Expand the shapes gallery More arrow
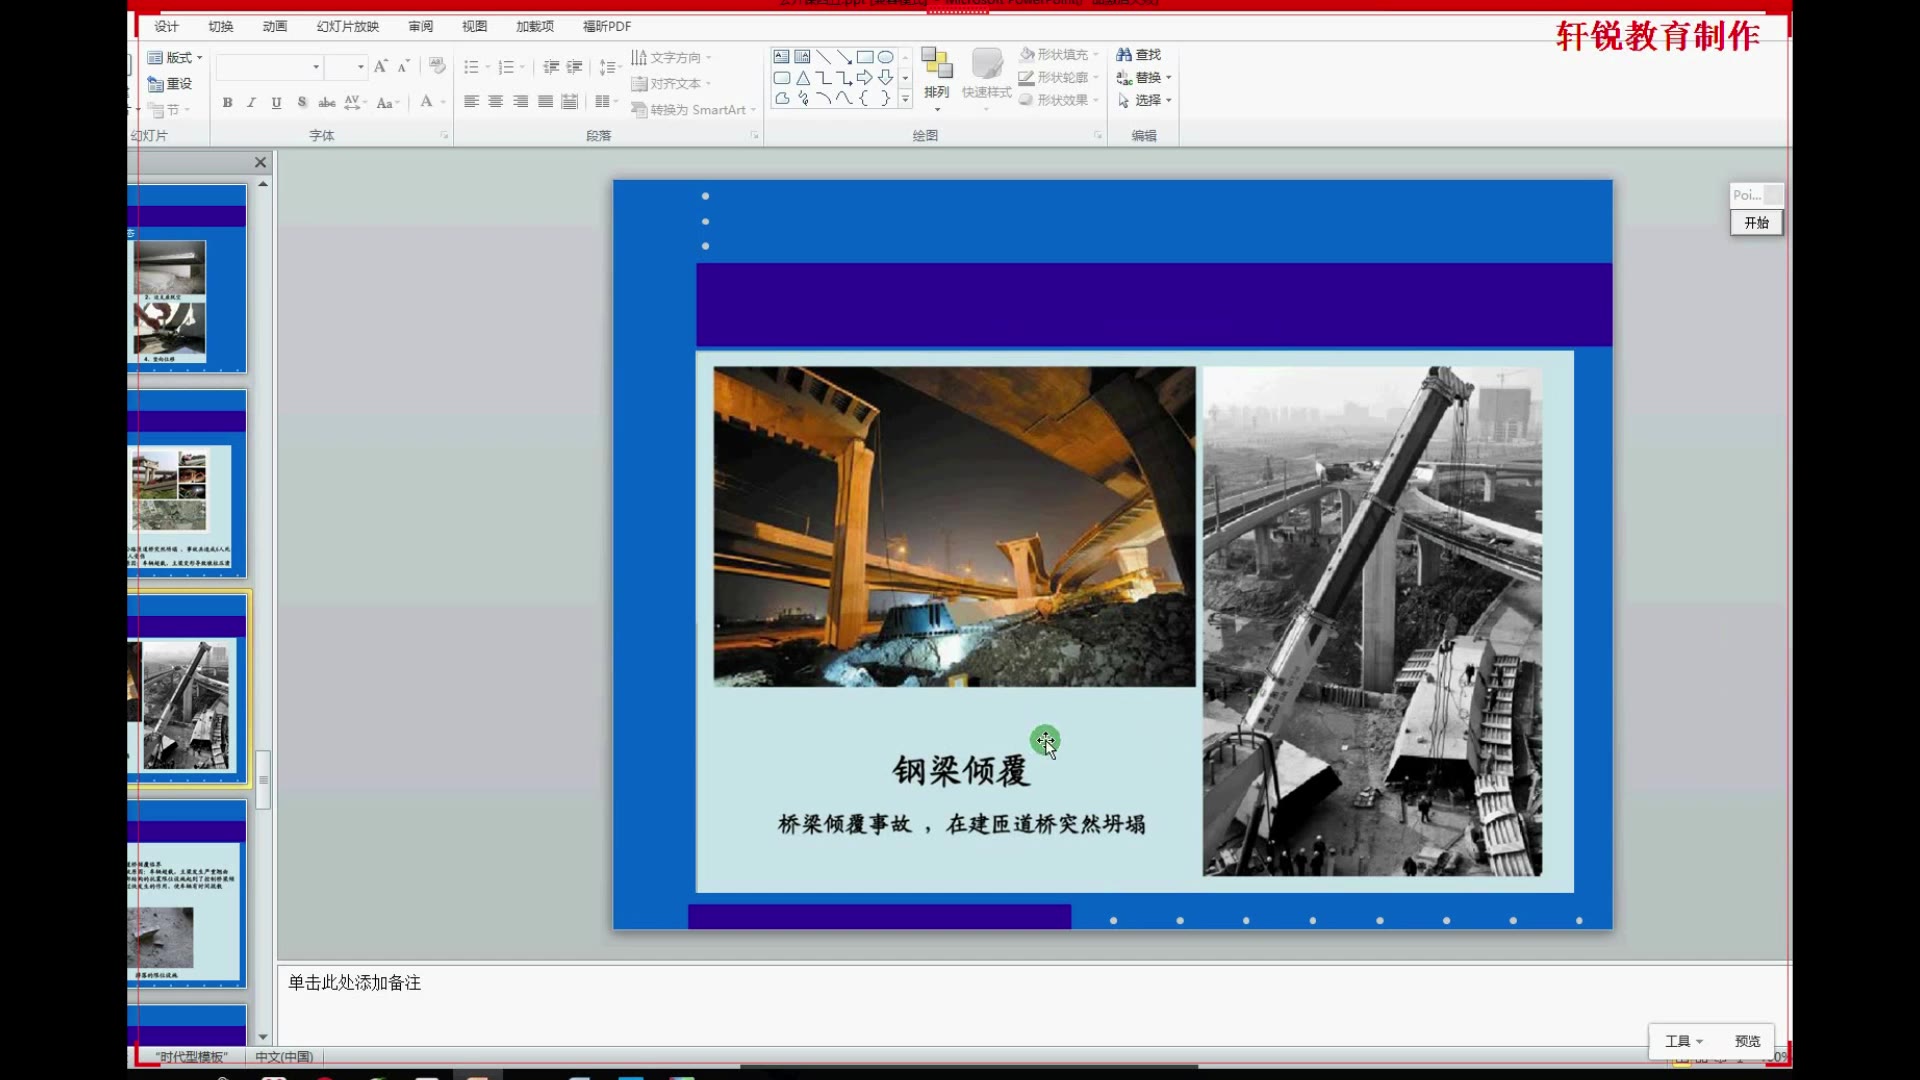1920x1080 pixels. (905, 99)
